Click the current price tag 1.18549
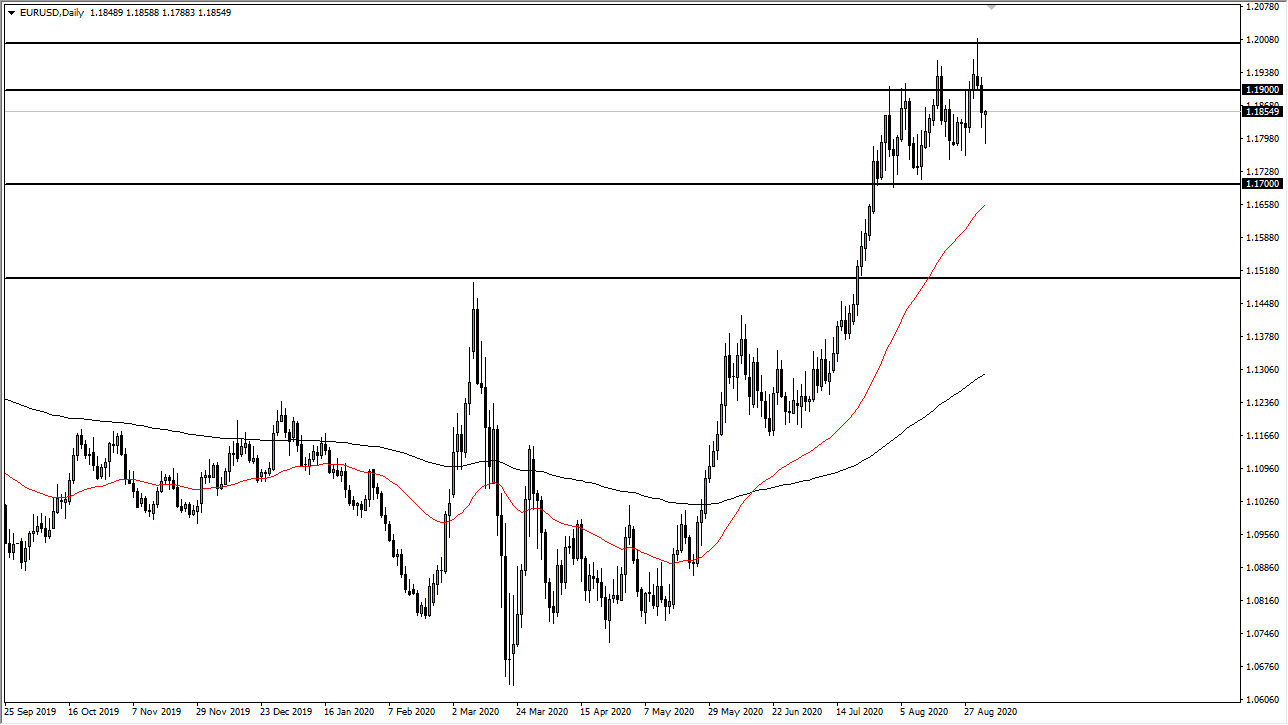This screenshot has height=725, width=1288. [x=1261, y=111]
